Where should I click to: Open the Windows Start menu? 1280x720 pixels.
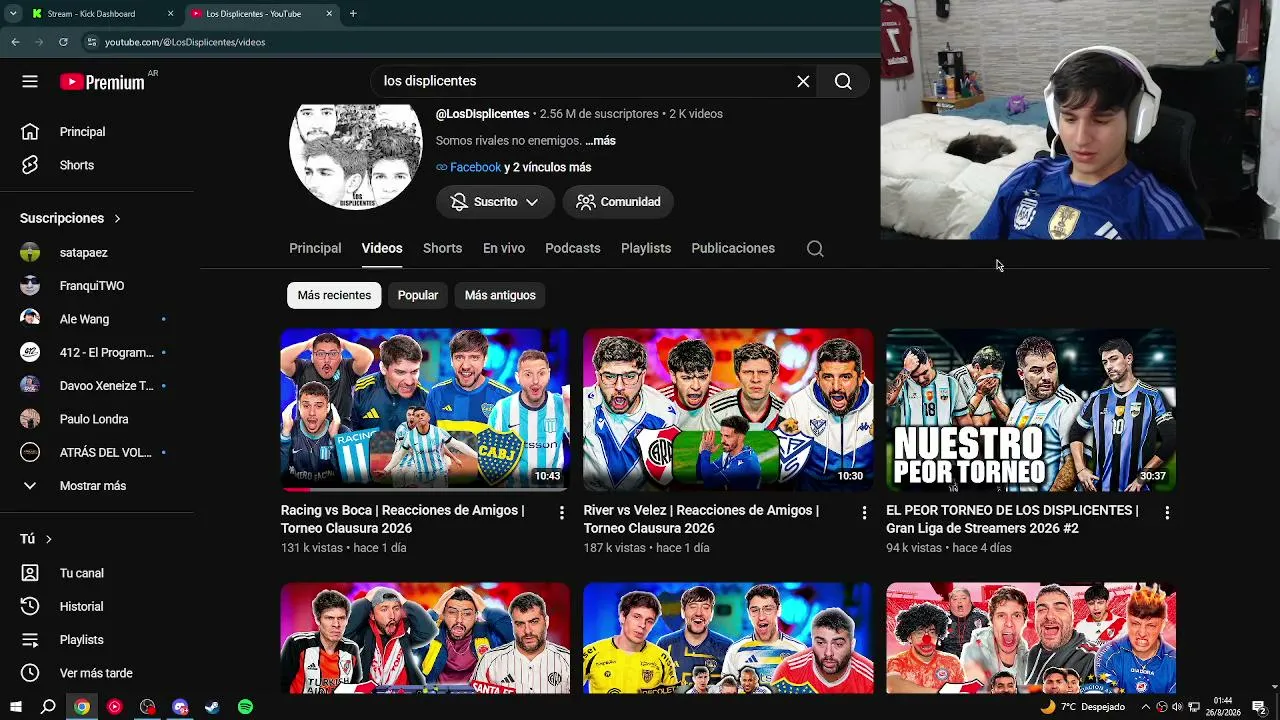point(15,707)
